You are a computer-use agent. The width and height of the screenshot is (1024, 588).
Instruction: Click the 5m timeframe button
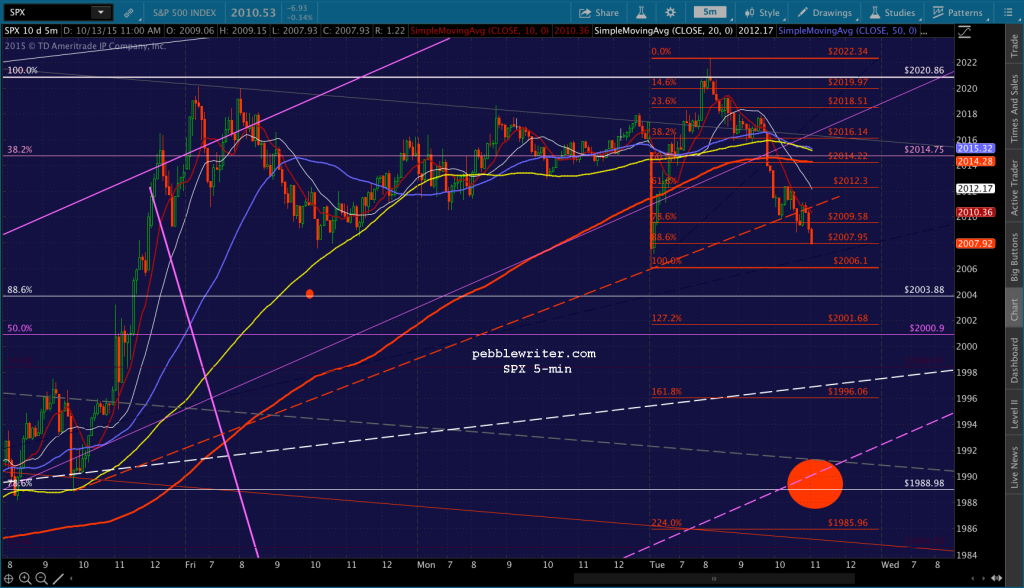click(710, 12)
